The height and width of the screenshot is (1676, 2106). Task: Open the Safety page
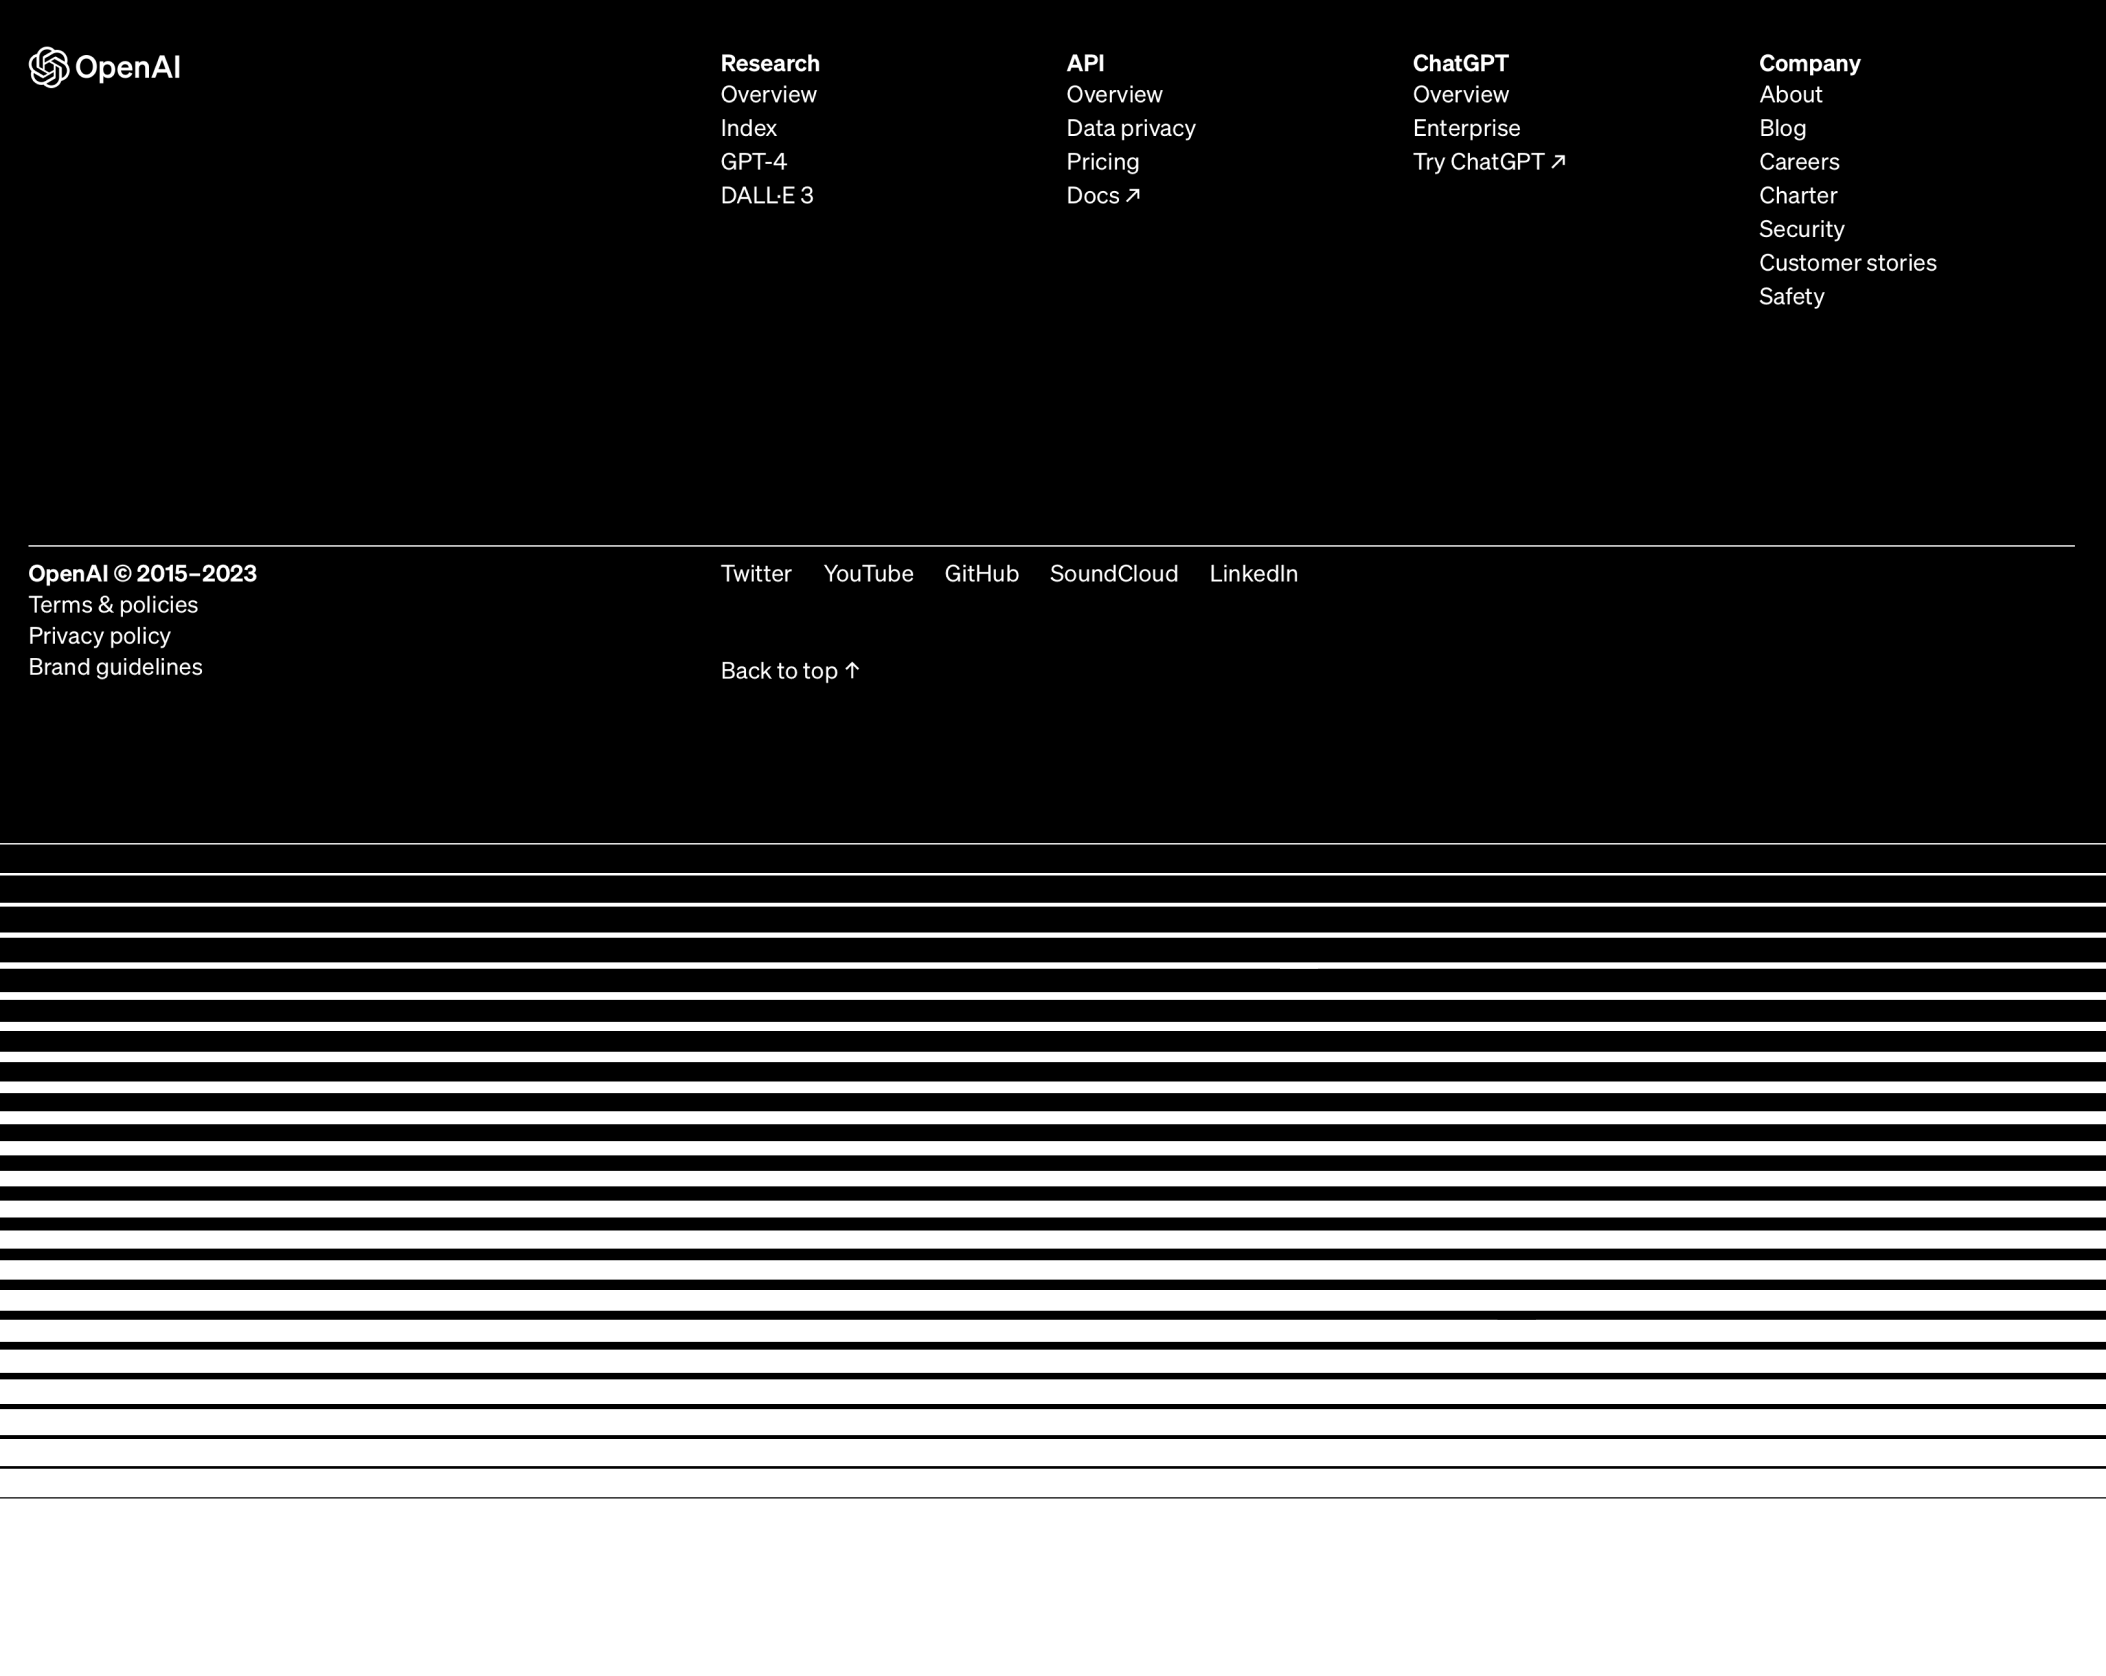click(x=1790, y=297)
